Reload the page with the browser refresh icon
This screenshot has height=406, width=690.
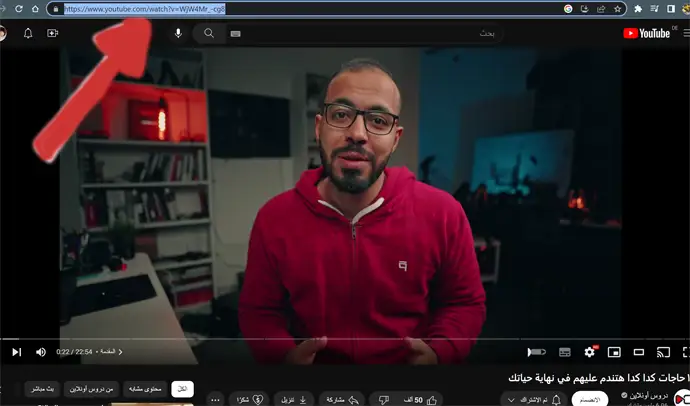(19, 9)
